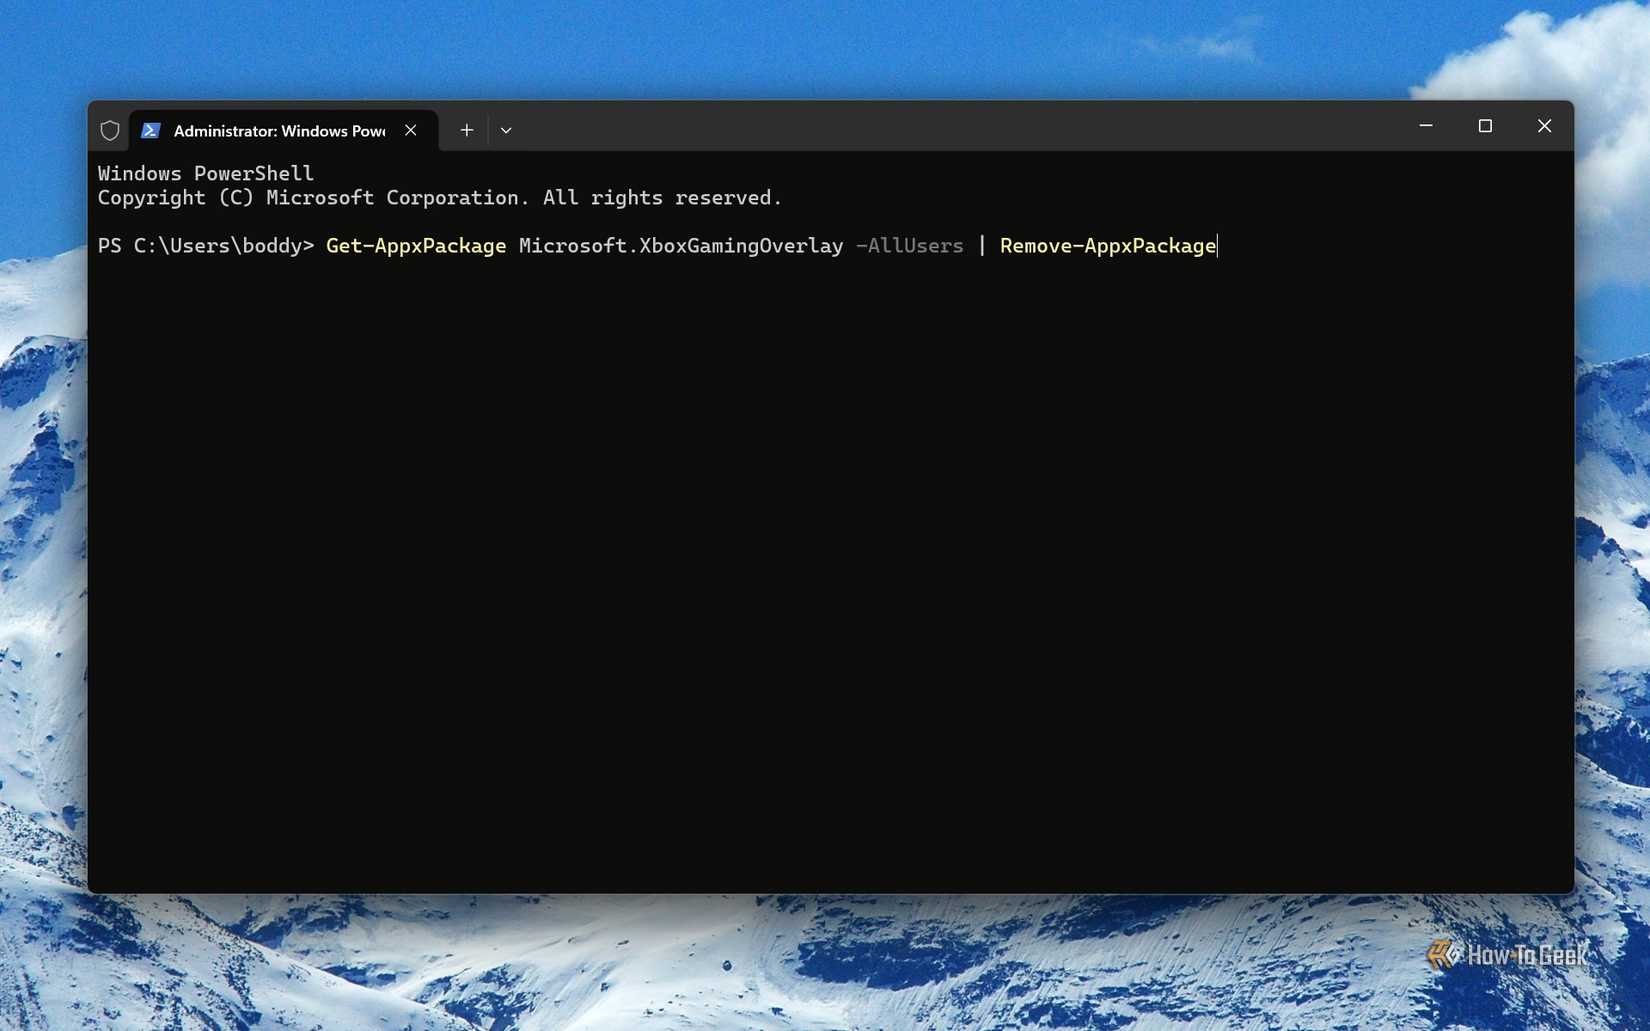Screen dimensions: 1650x1031
Task: Click the -AllUsers parameter text
Action: (x=910, y=246)
